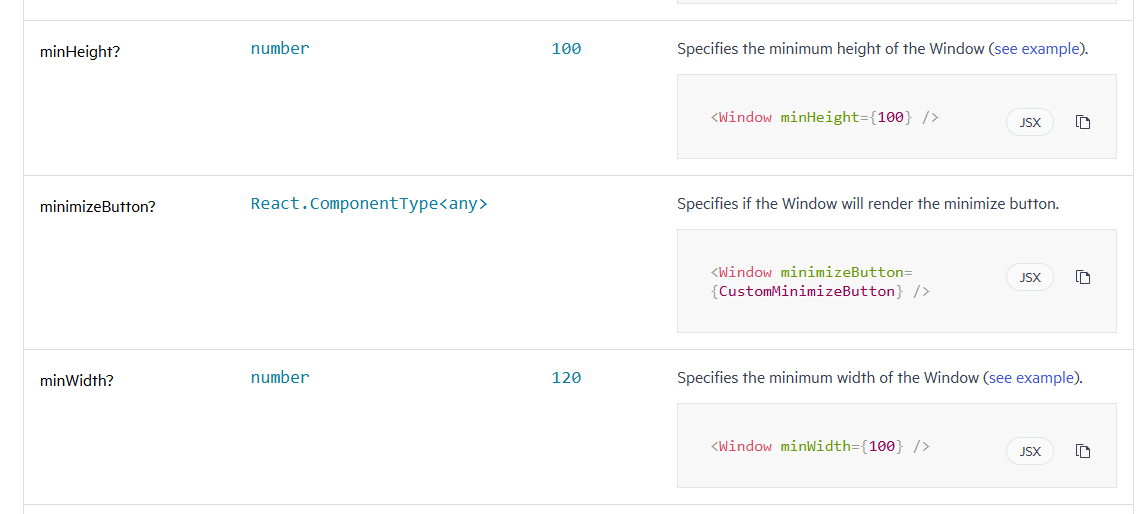Click the JSX badge on the minWidth snippet
1147x514 pixels.
[1029, 451]
